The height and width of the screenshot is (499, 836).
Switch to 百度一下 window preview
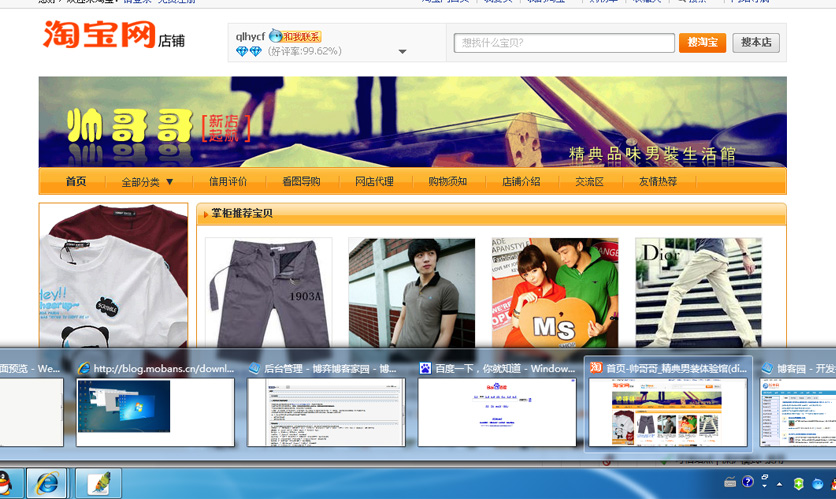(x=497, y=405)
